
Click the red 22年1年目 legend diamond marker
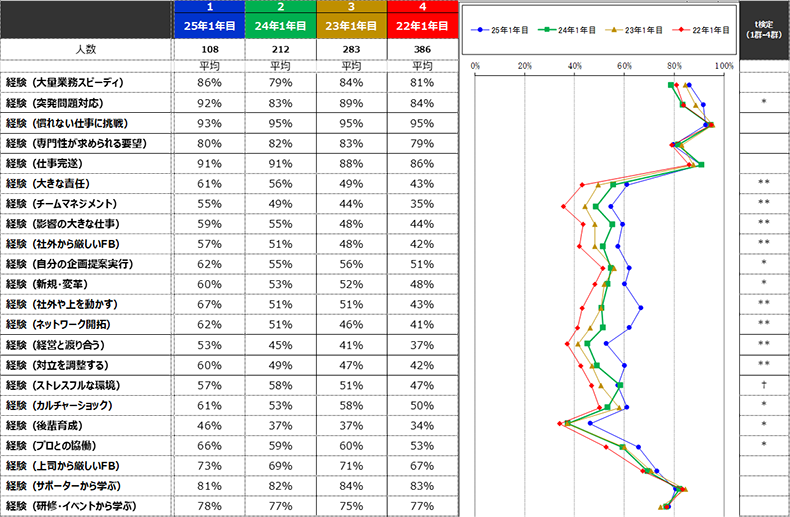coord(681,31)
